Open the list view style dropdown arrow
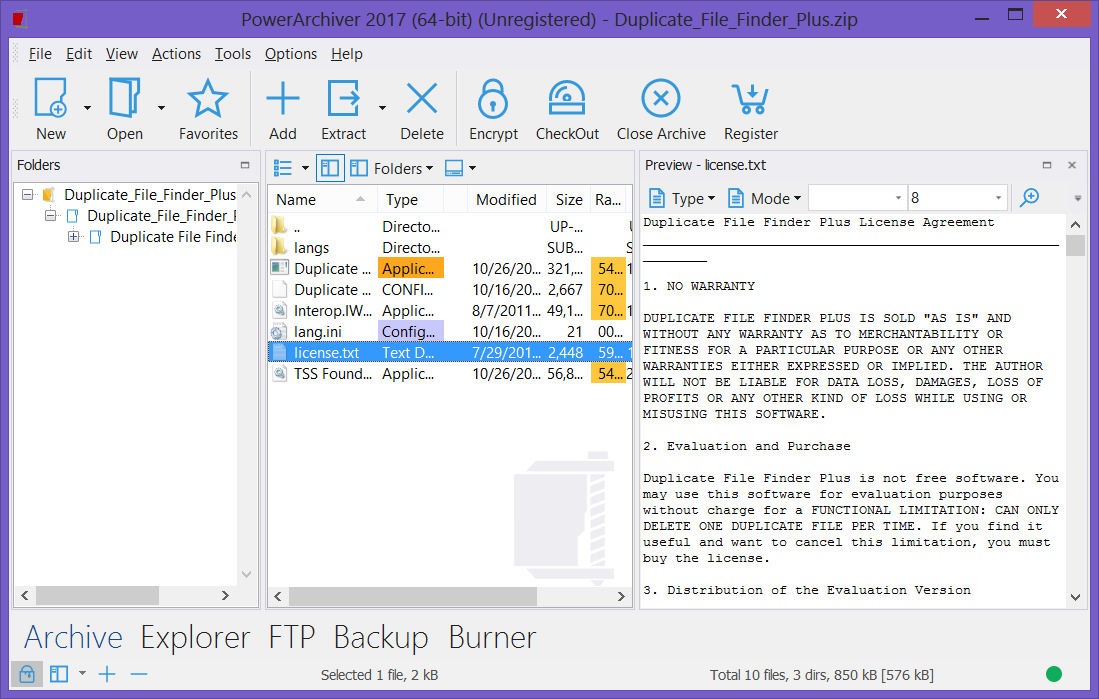Screen dimensions: 1099x699 click(x=305, y=168)
